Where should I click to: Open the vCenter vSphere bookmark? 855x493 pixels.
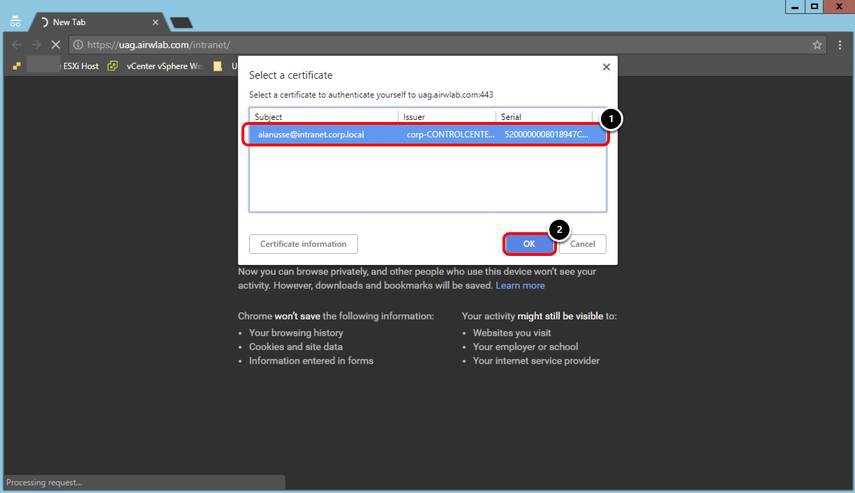coord(164,66)
